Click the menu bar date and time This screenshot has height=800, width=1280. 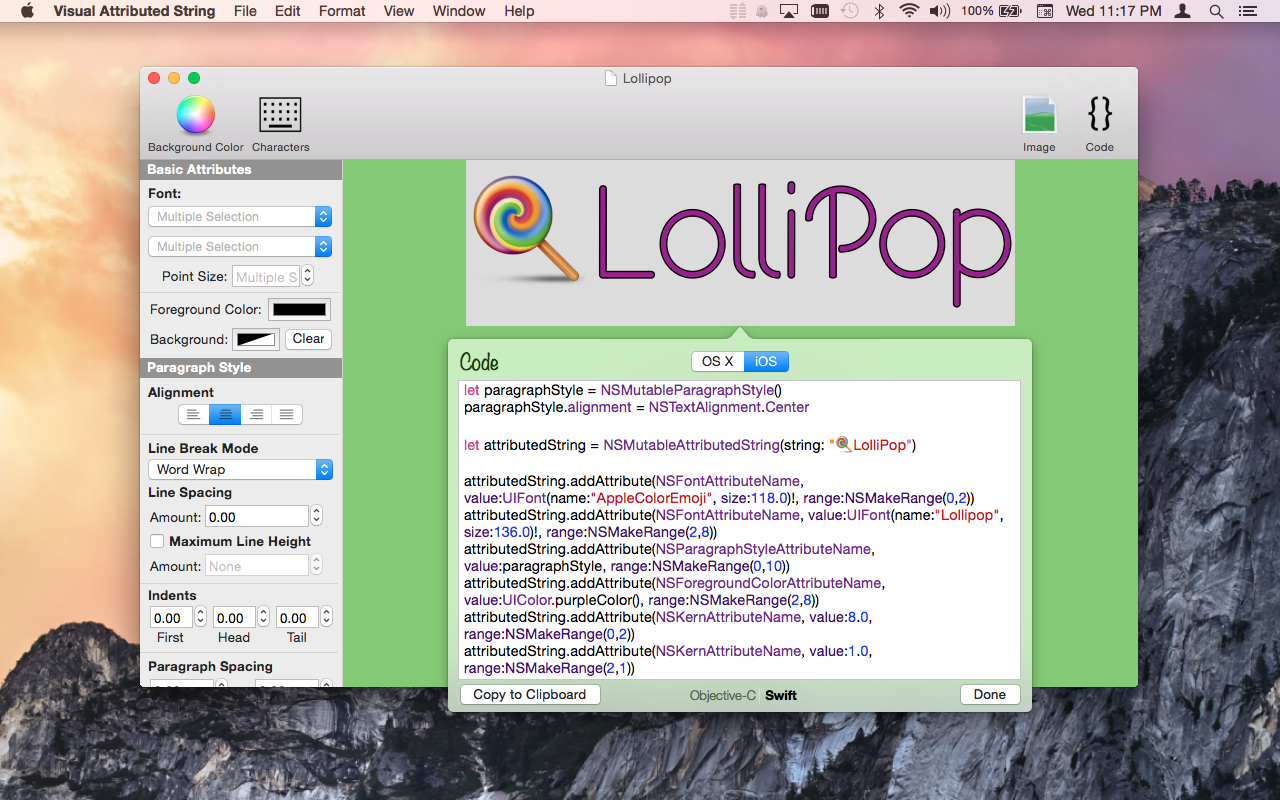coord(1113,11)
